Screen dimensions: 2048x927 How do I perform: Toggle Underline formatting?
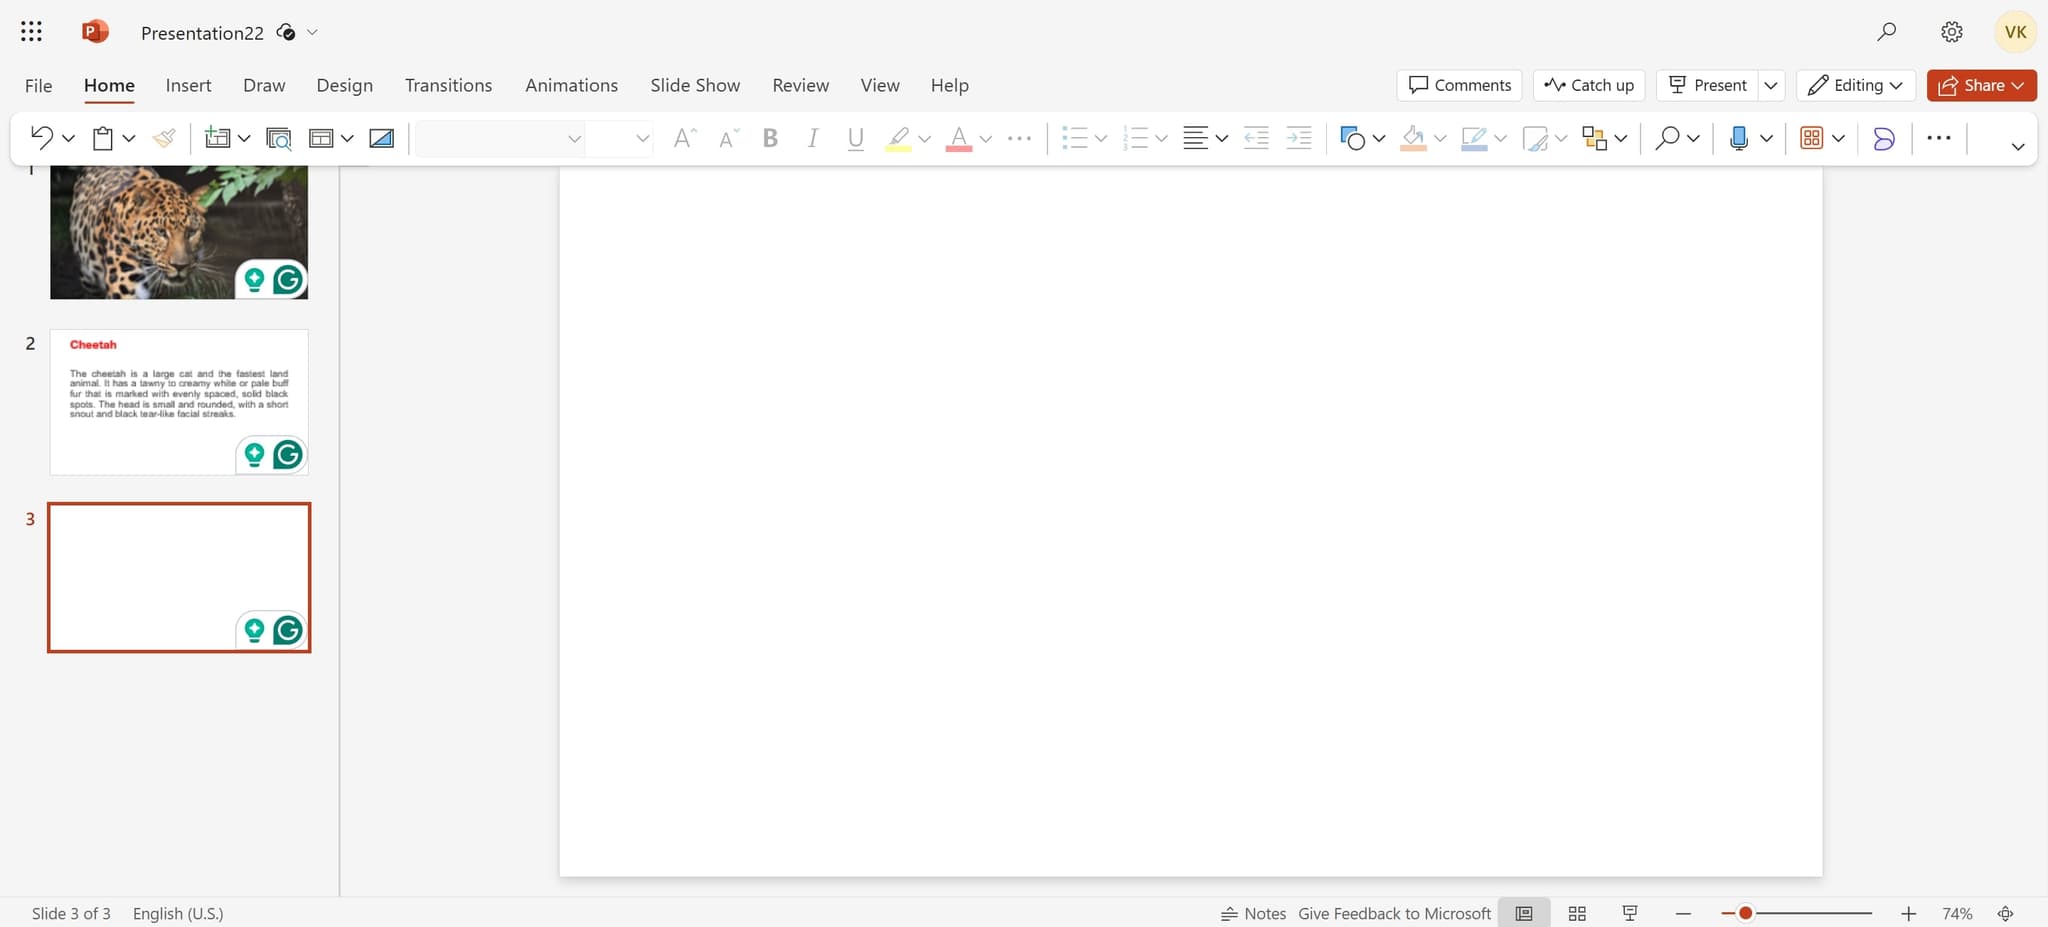coord(855,138)
